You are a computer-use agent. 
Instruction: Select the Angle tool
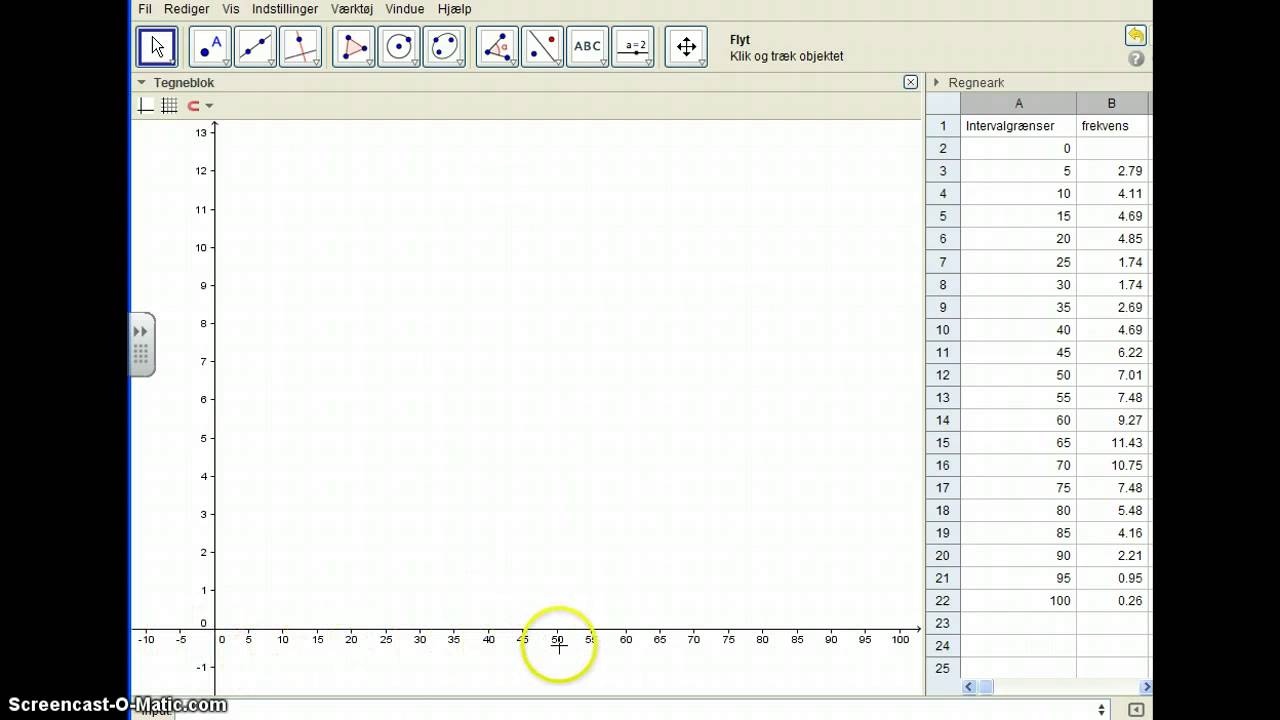pos(497,47)
